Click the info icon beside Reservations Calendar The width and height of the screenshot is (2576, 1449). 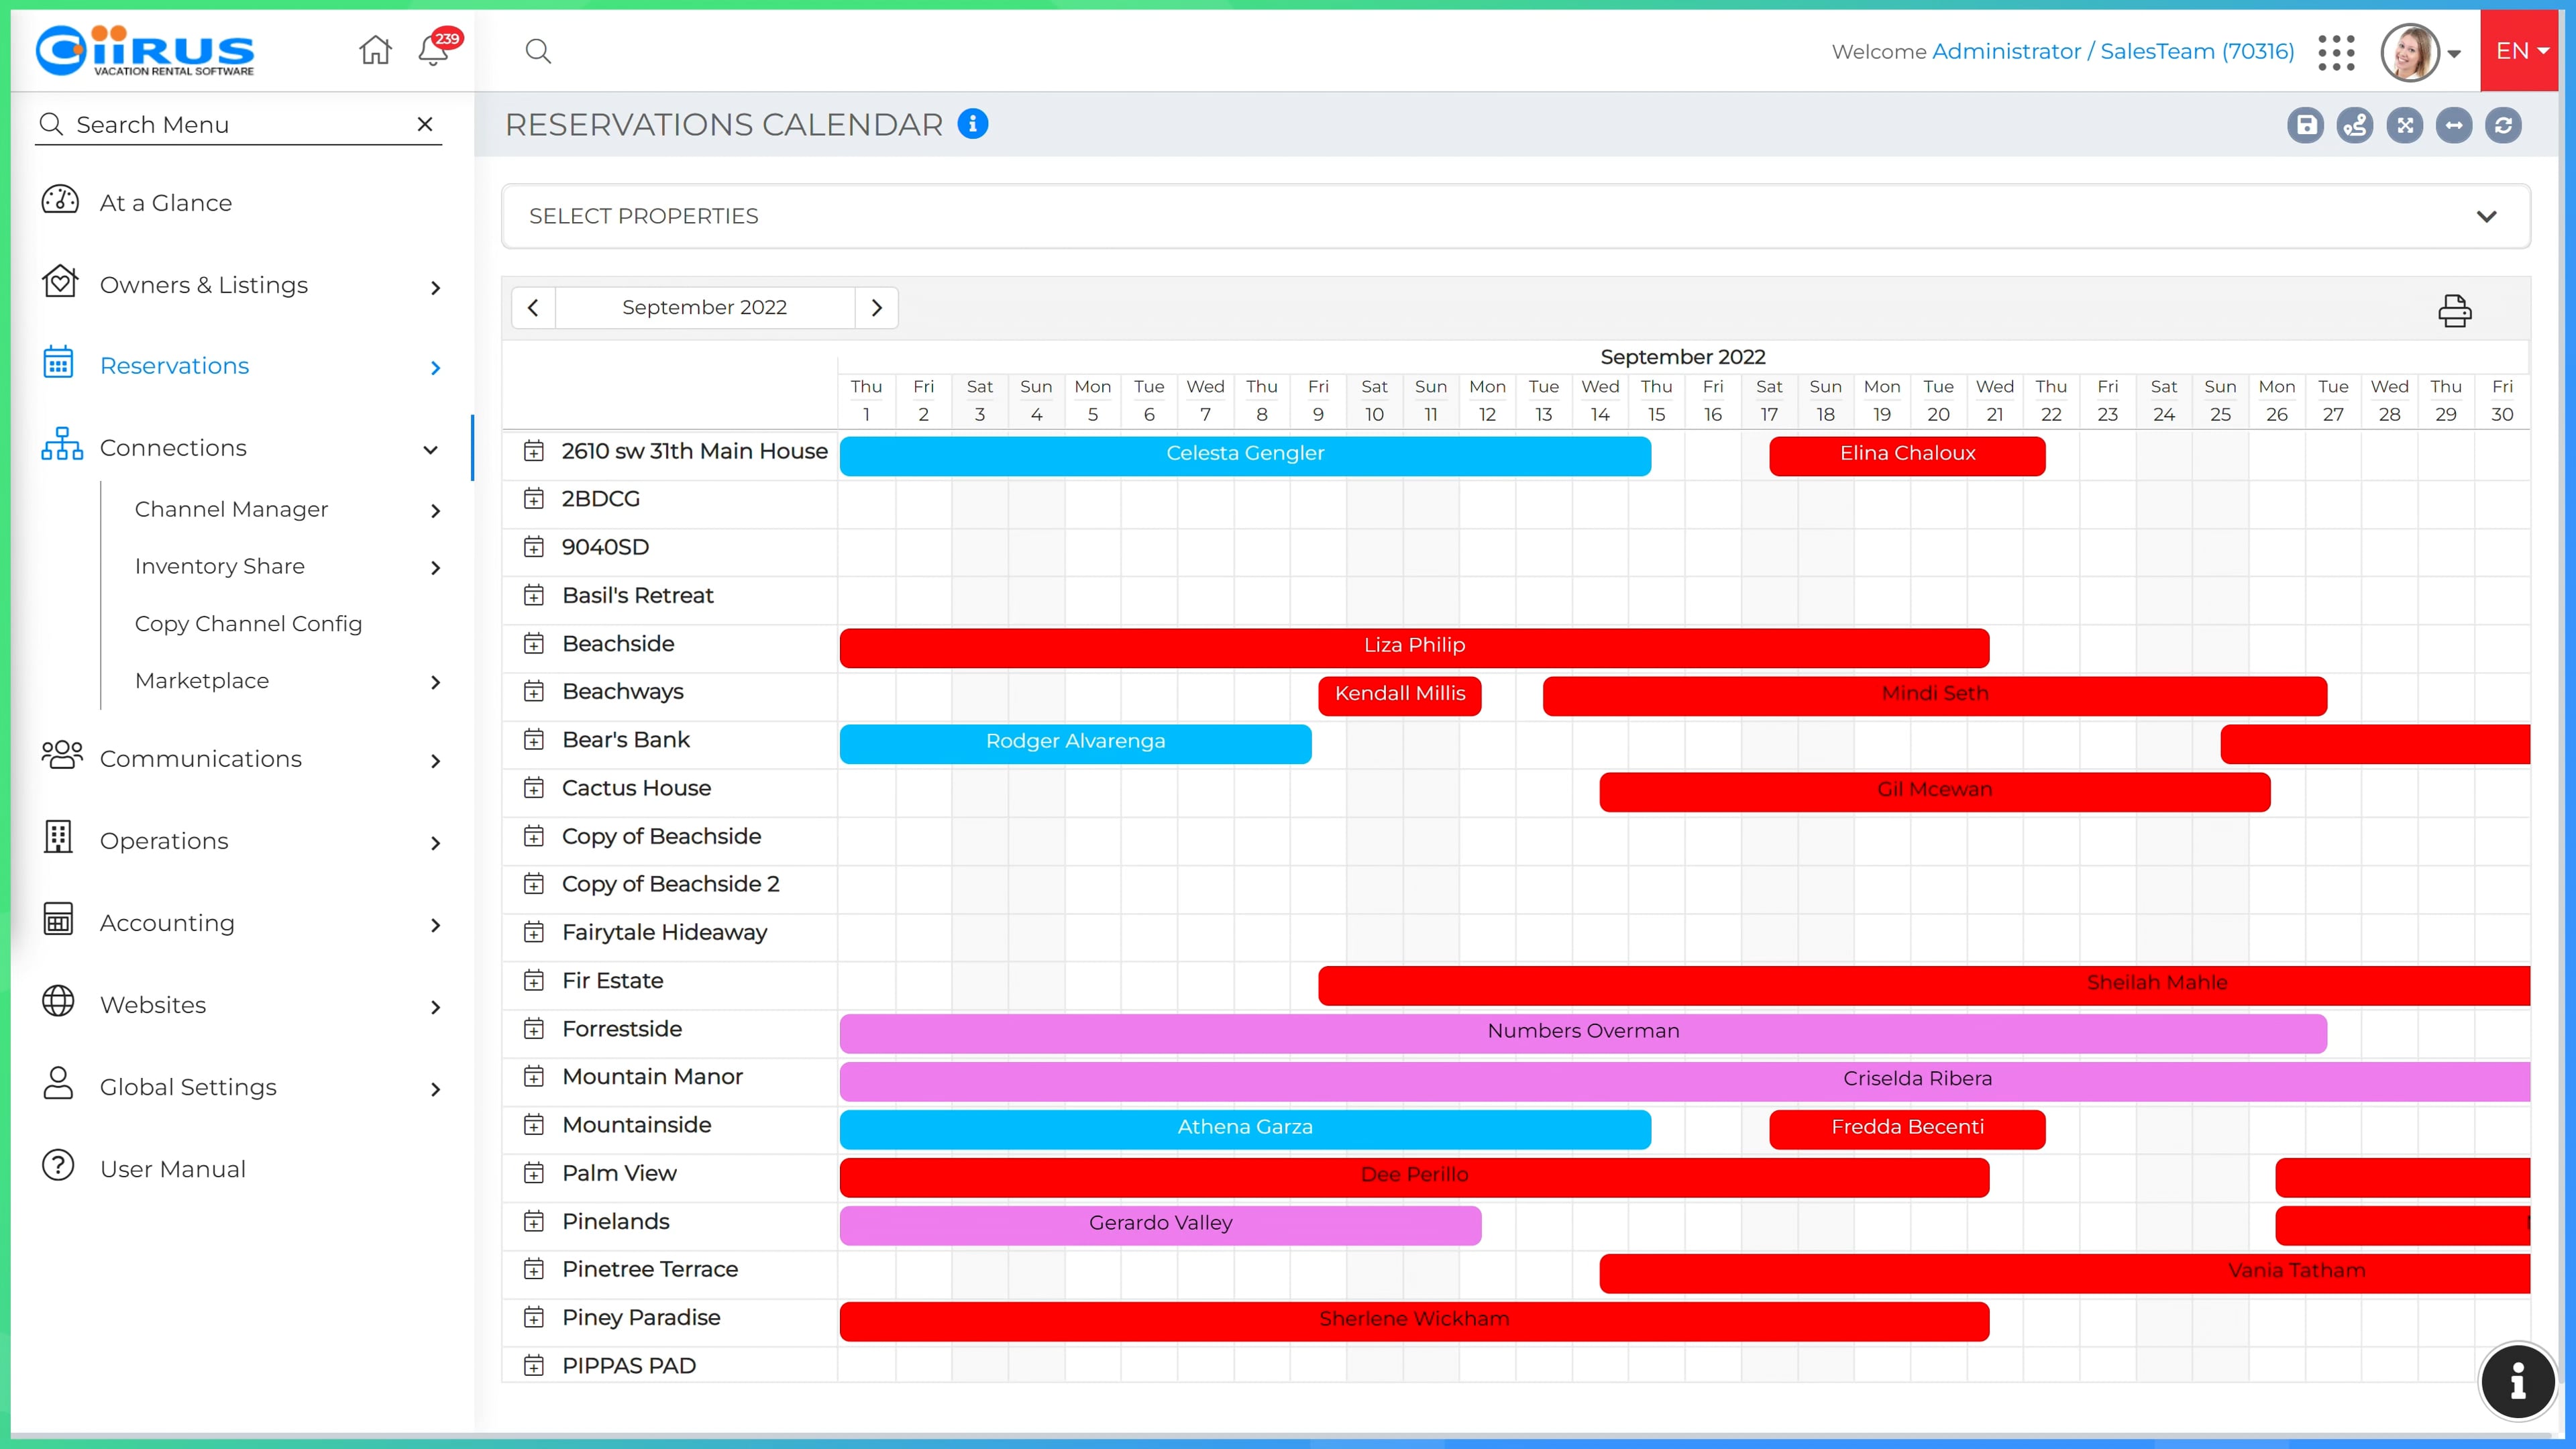(972, 123)
